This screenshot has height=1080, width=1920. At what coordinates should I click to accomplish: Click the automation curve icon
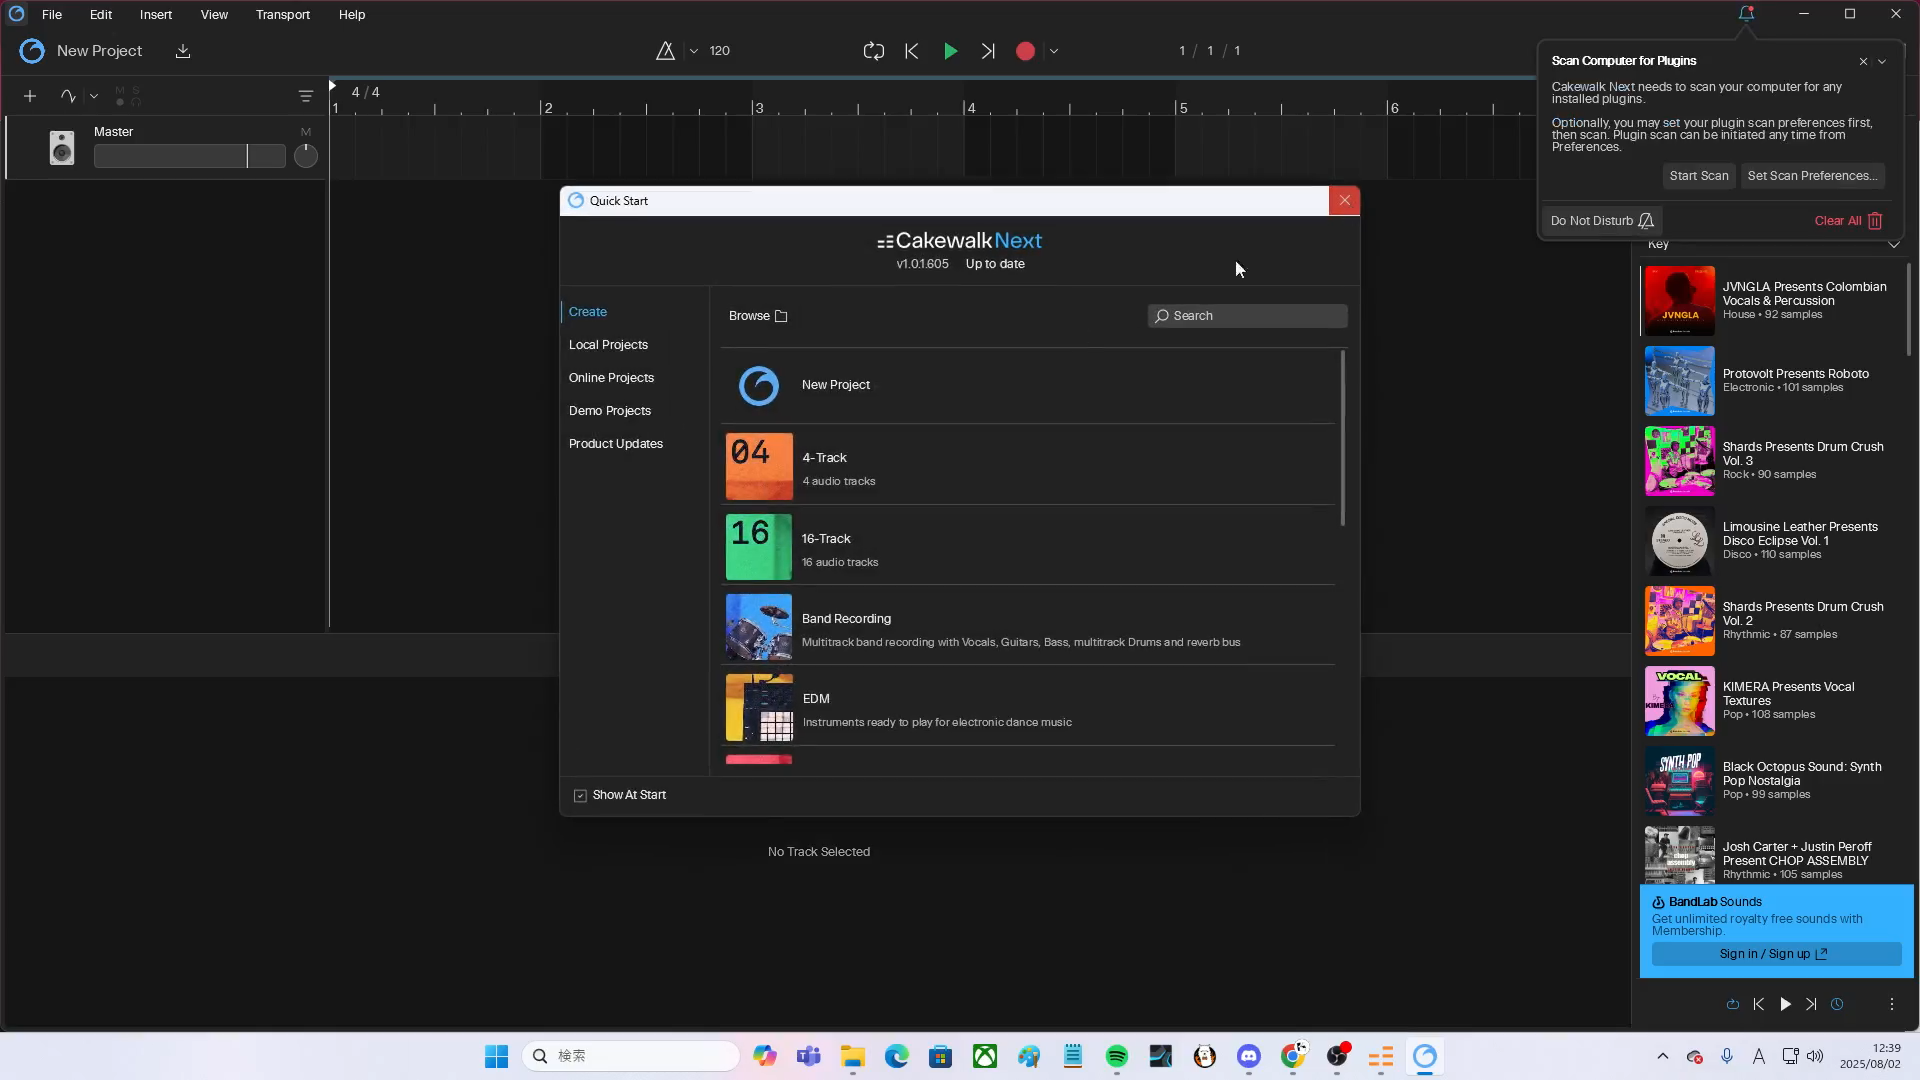coord(68,96)
